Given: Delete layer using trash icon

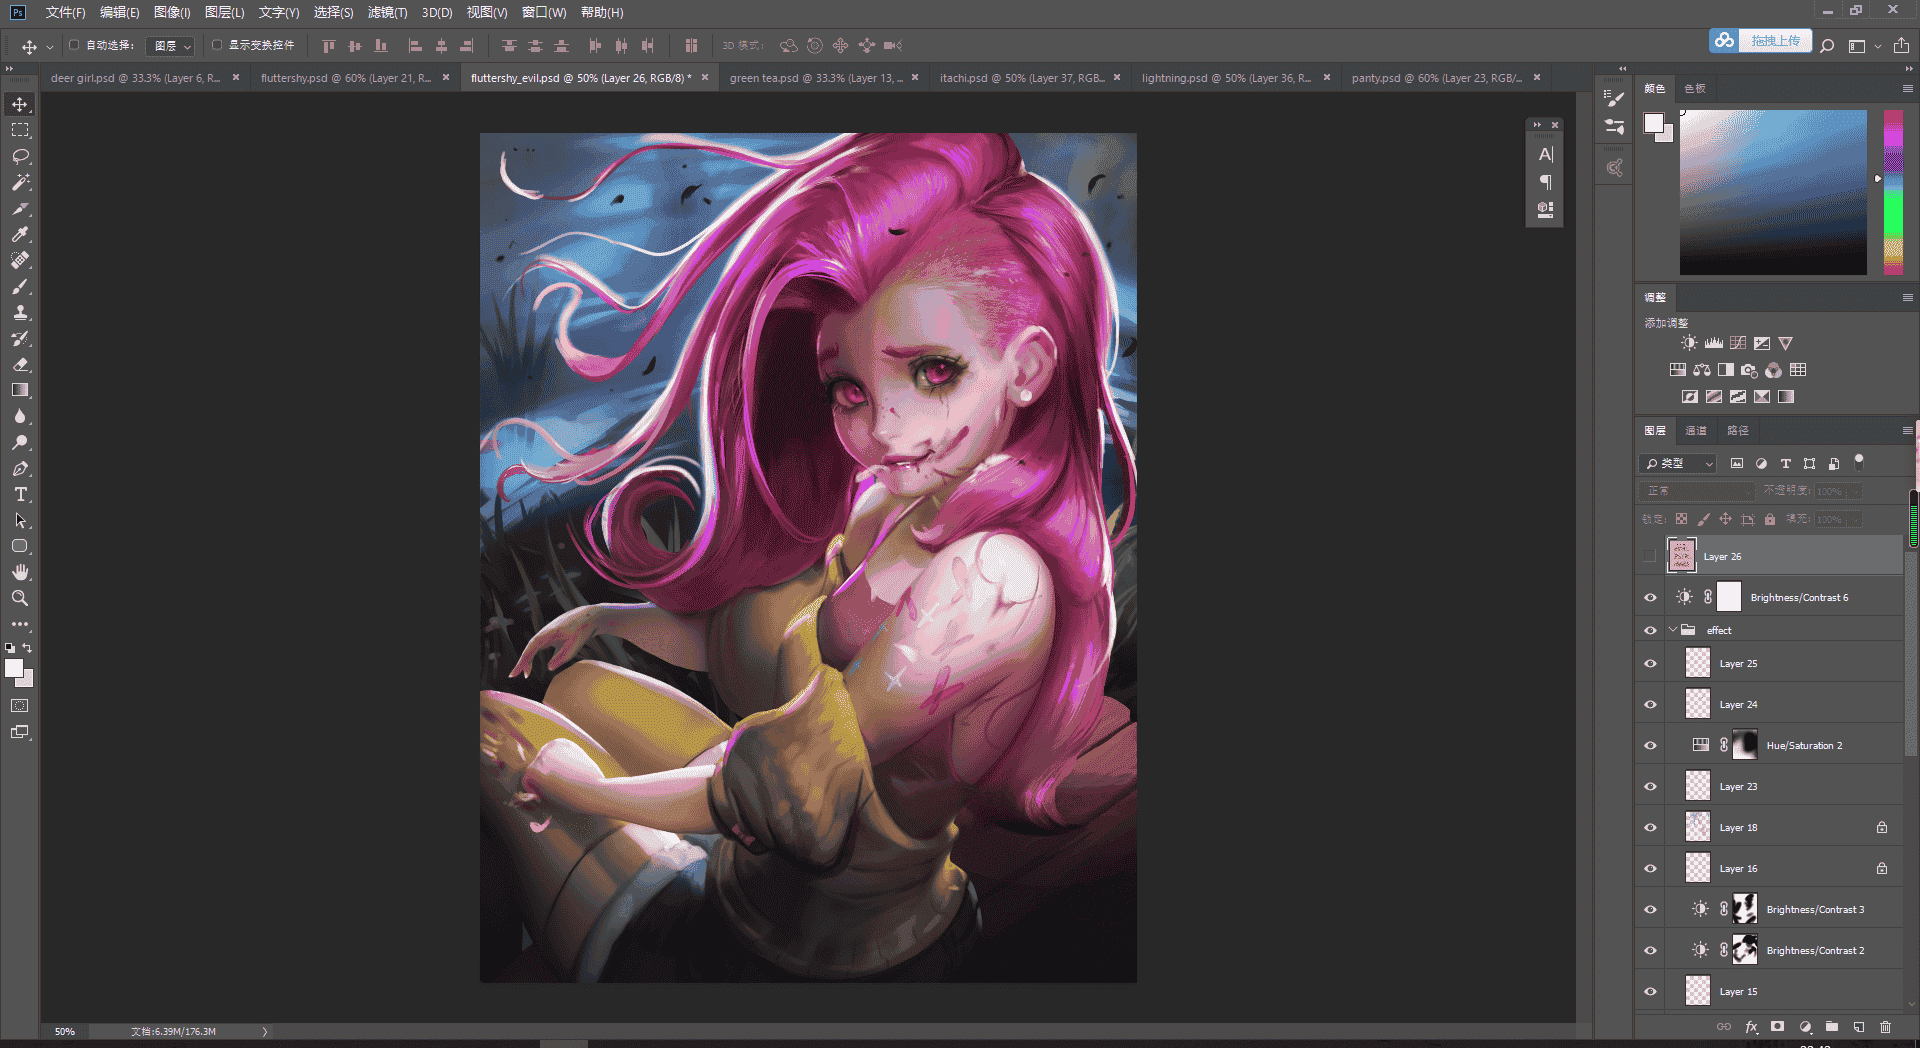Looking at the screenshot, I should click(1885, 1027).
